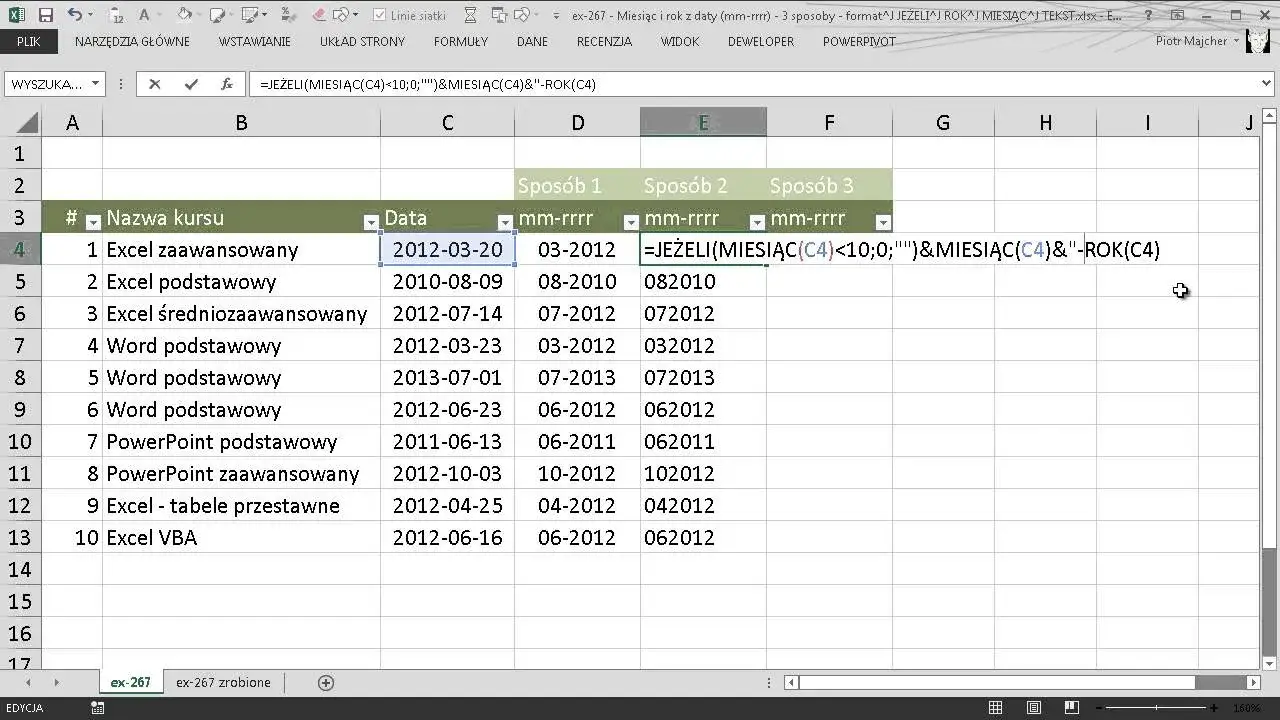The image size is (1280, 720).
Task: Open FORMUŁY ribbon tab
Action: pos(461,41)
